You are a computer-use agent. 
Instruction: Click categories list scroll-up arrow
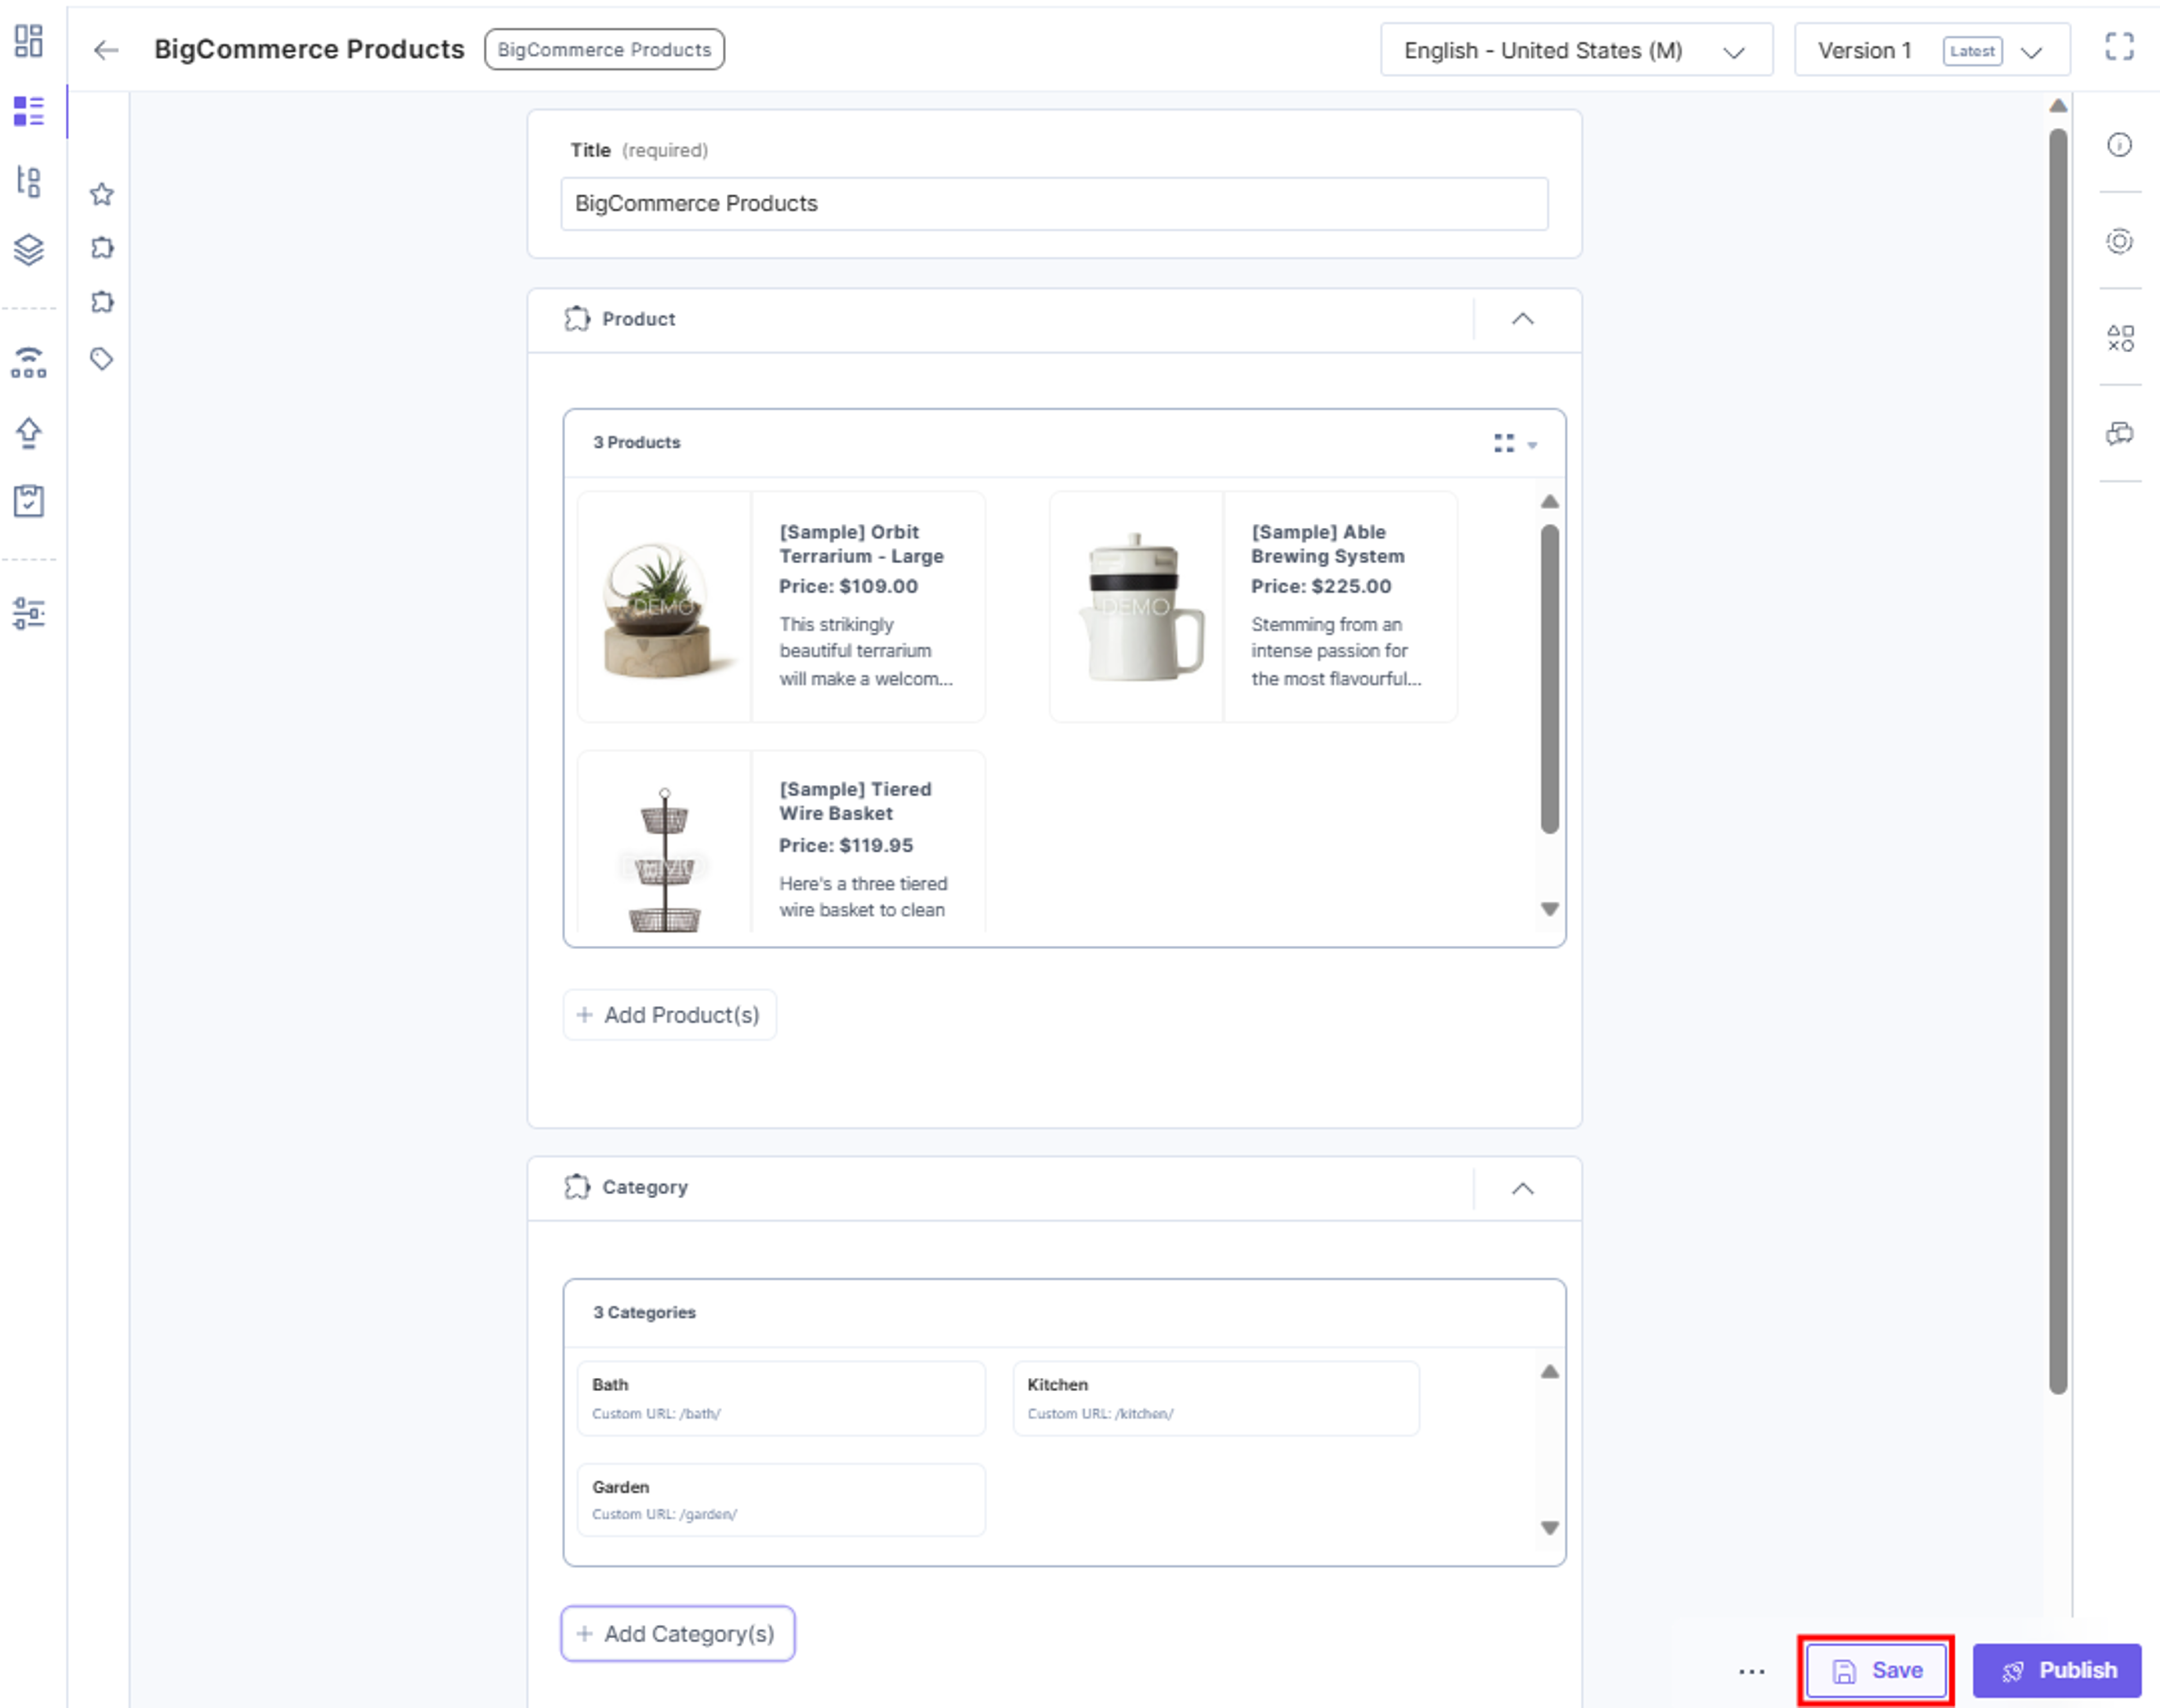[1549, 1371]
